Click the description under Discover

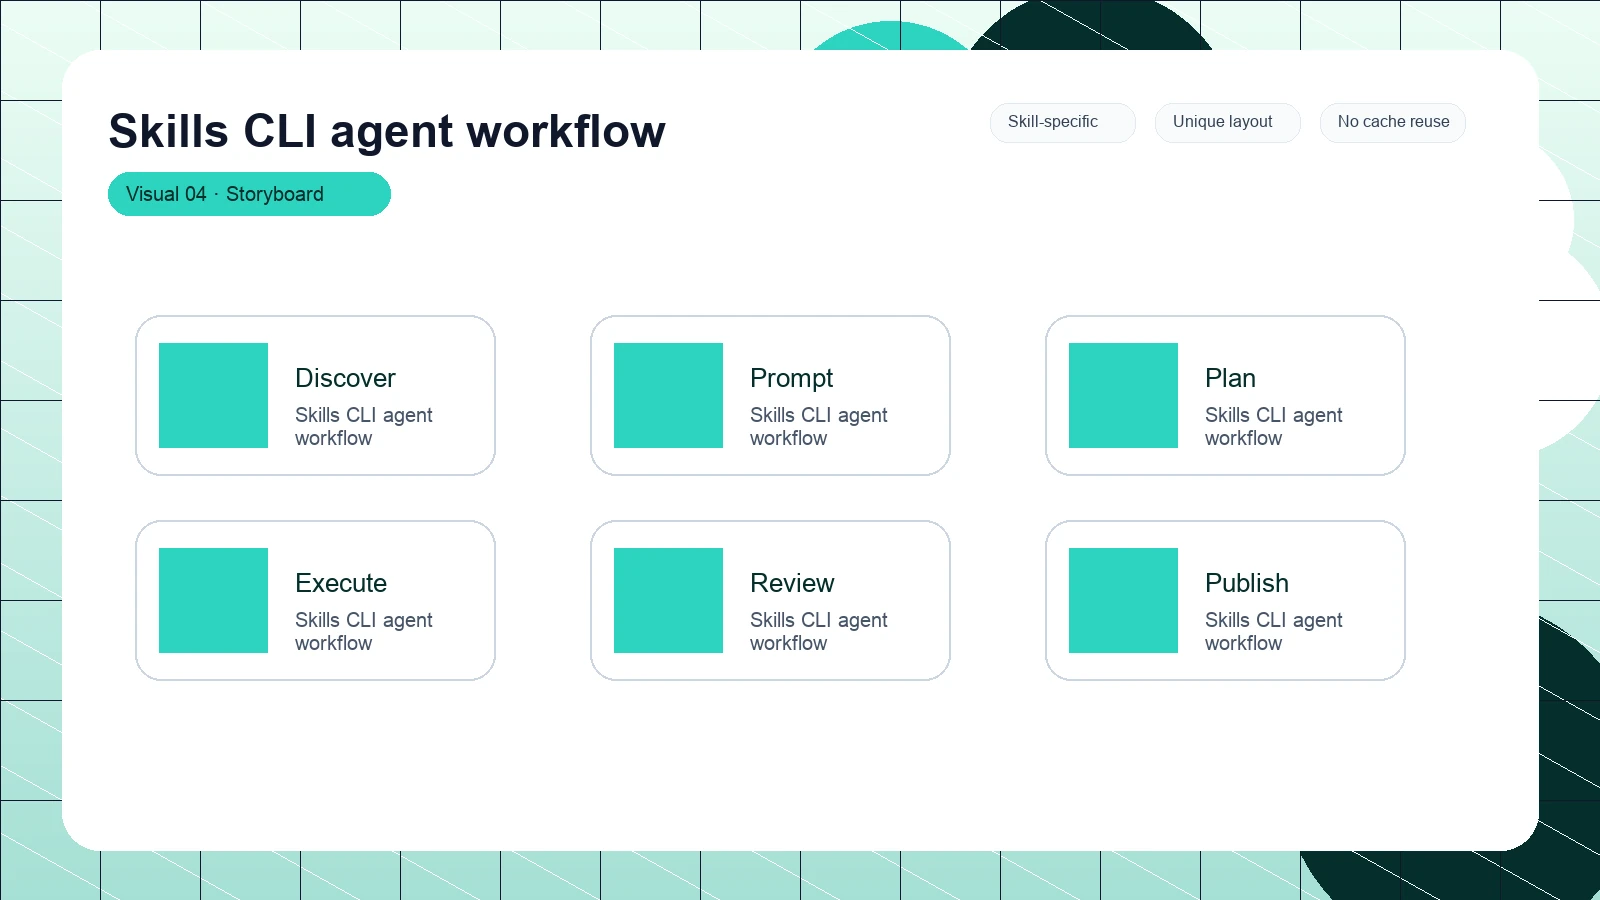(364, 426)
